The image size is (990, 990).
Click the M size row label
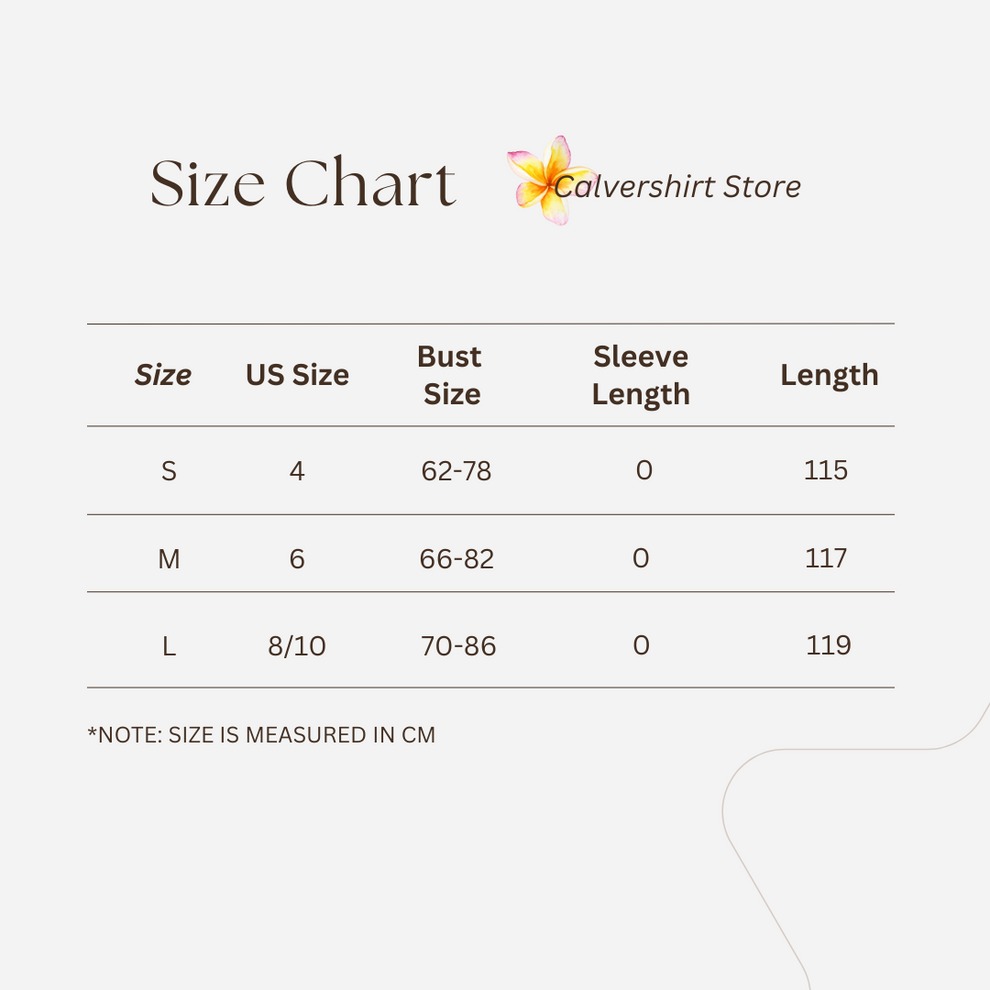(169, 559)
